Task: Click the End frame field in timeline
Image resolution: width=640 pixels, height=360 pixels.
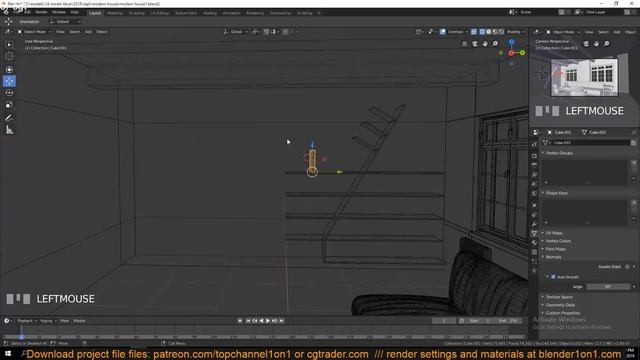Action: pyautogui.click(x=508, y=321)
